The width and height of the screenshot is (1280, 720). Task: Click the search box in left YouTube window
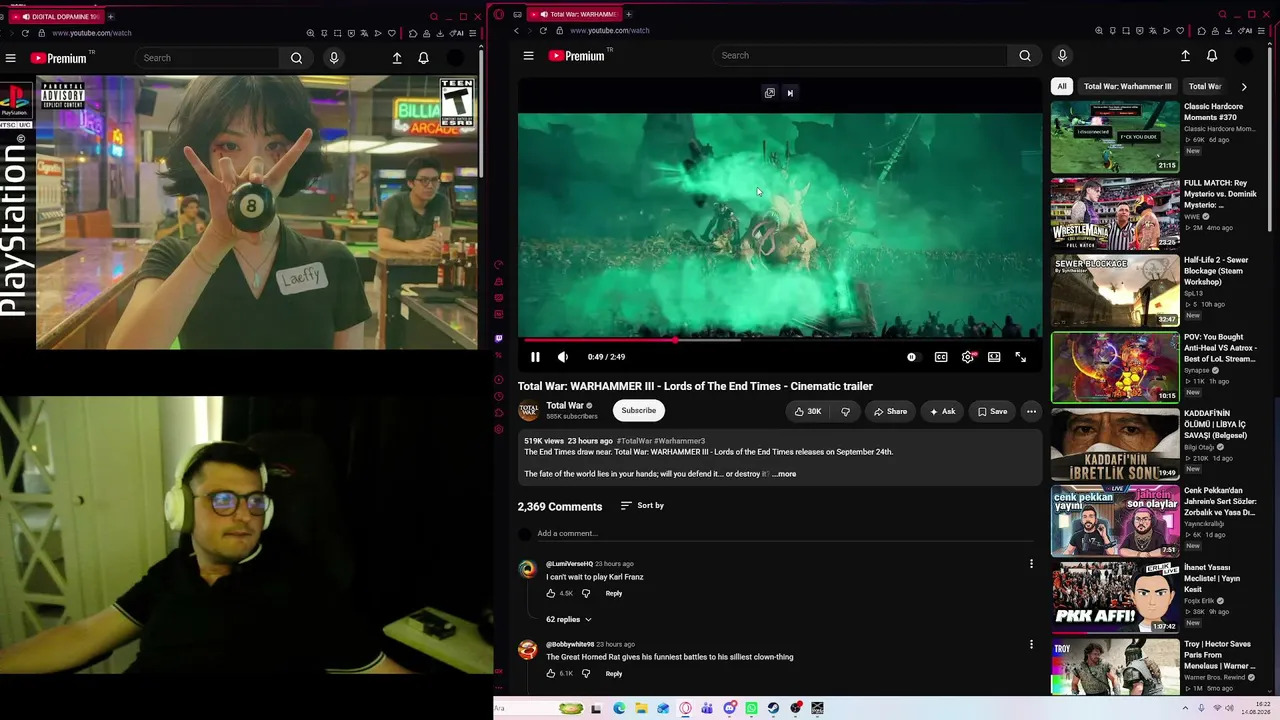pos(208,58)
